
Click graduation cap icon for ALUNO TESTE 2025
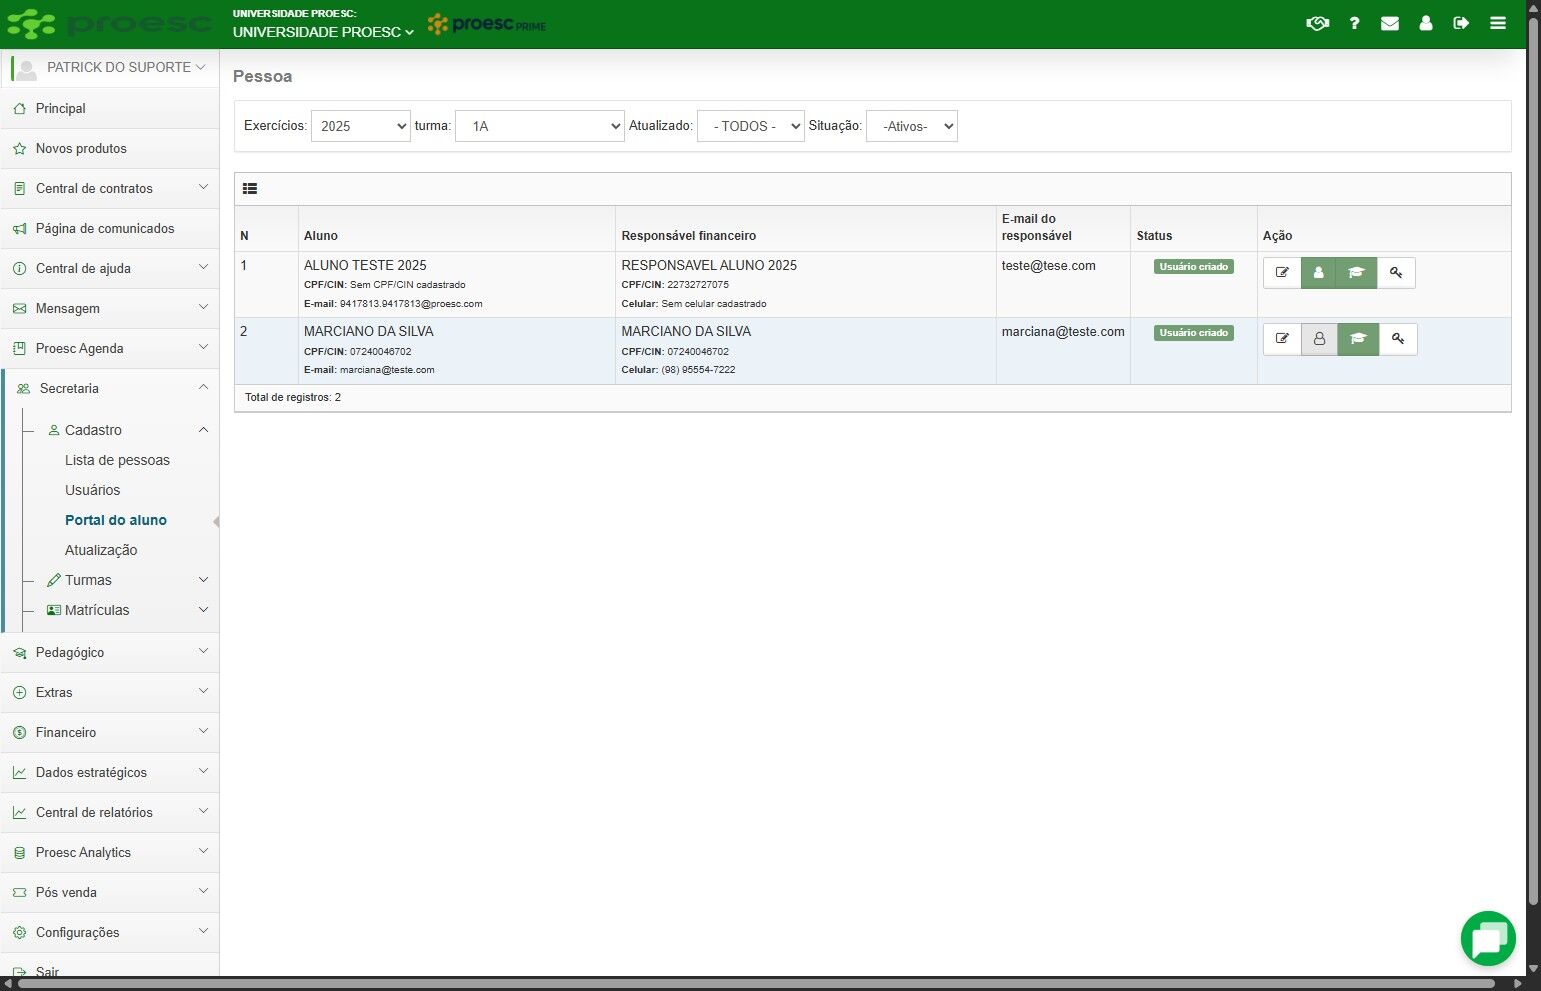click(1357, 273)
